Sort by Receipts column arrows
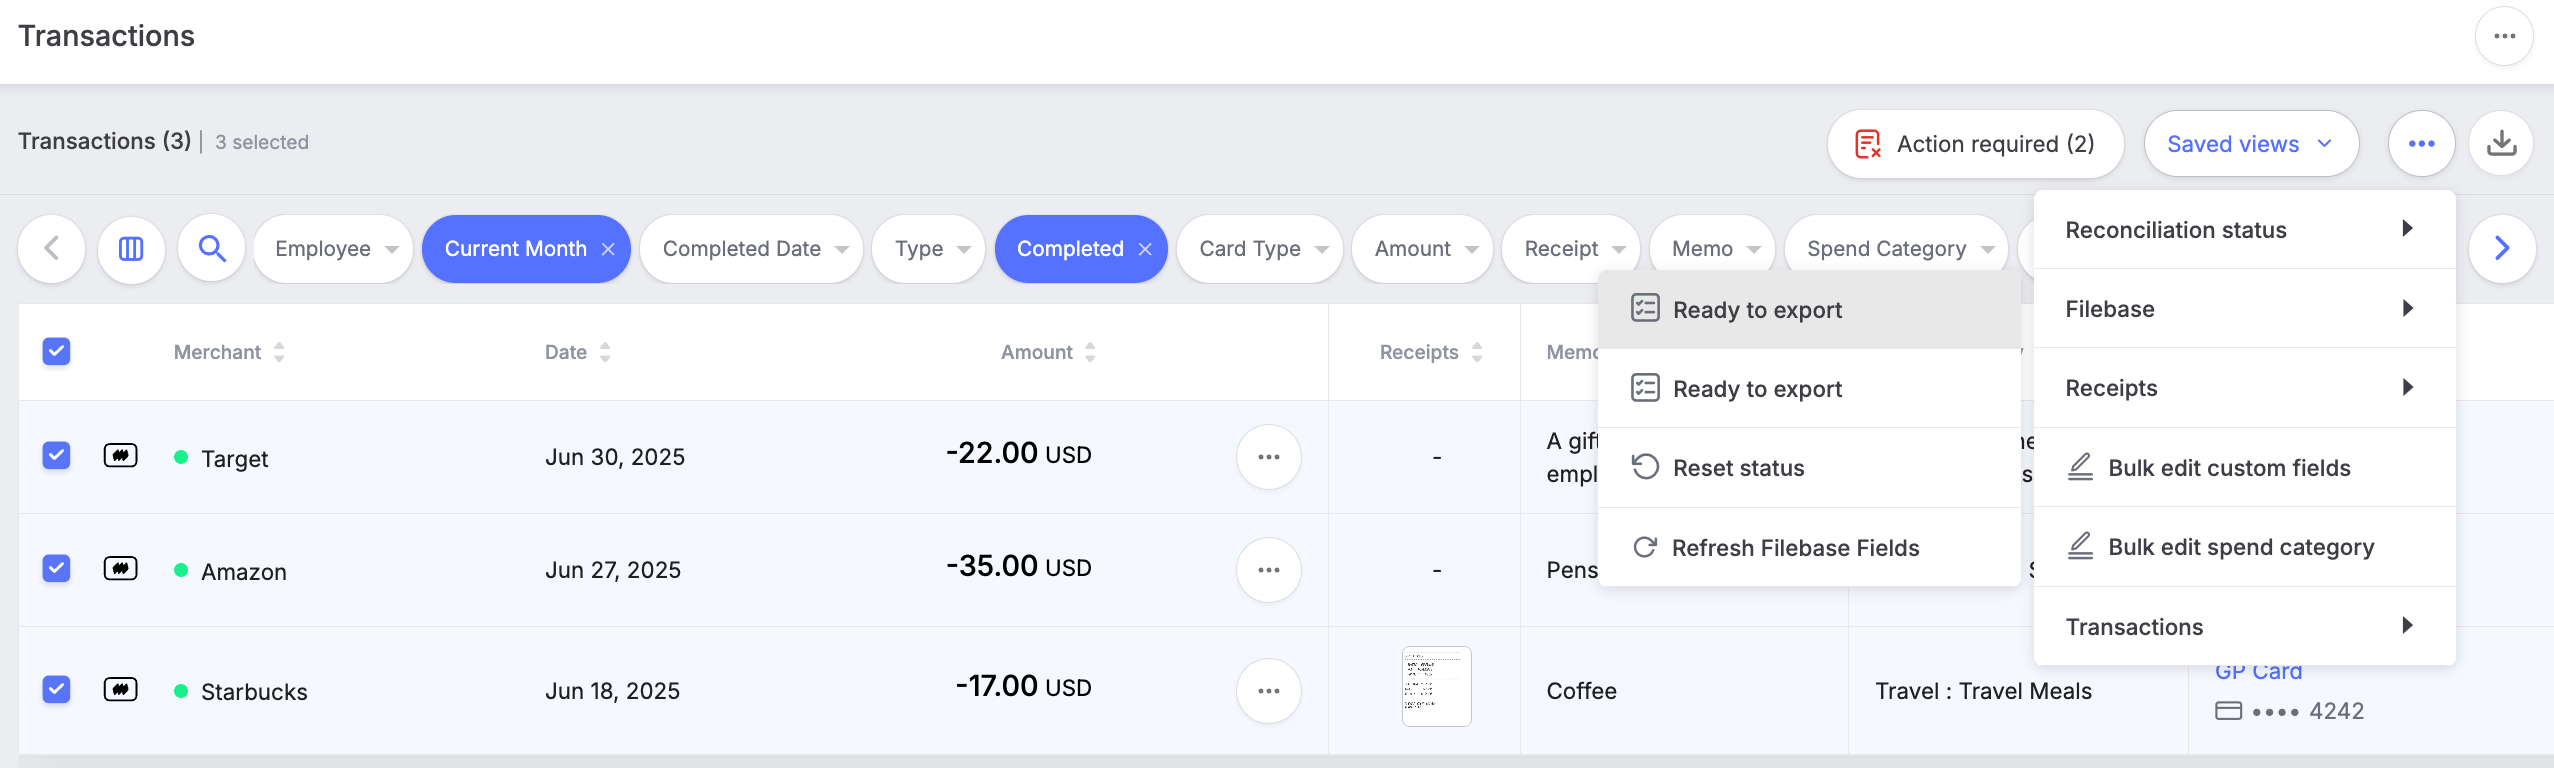The image size is (2554, 768). coord(1477,352)
